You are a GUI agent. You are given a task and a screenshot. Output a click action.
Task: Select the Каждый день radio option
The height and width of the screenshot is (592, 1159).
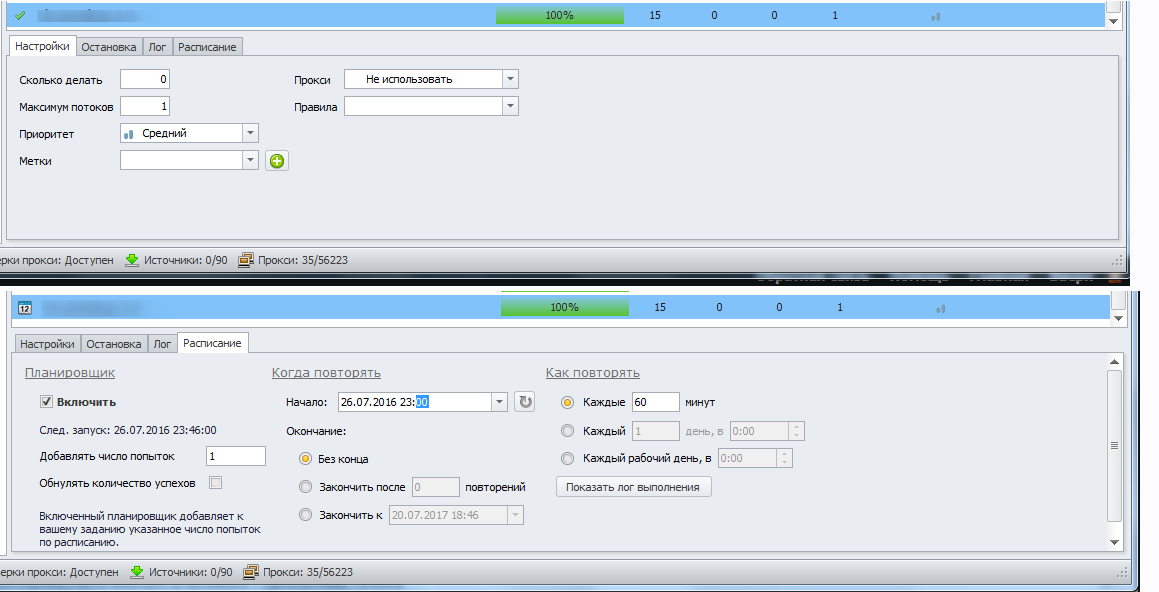tap(568, 431)
